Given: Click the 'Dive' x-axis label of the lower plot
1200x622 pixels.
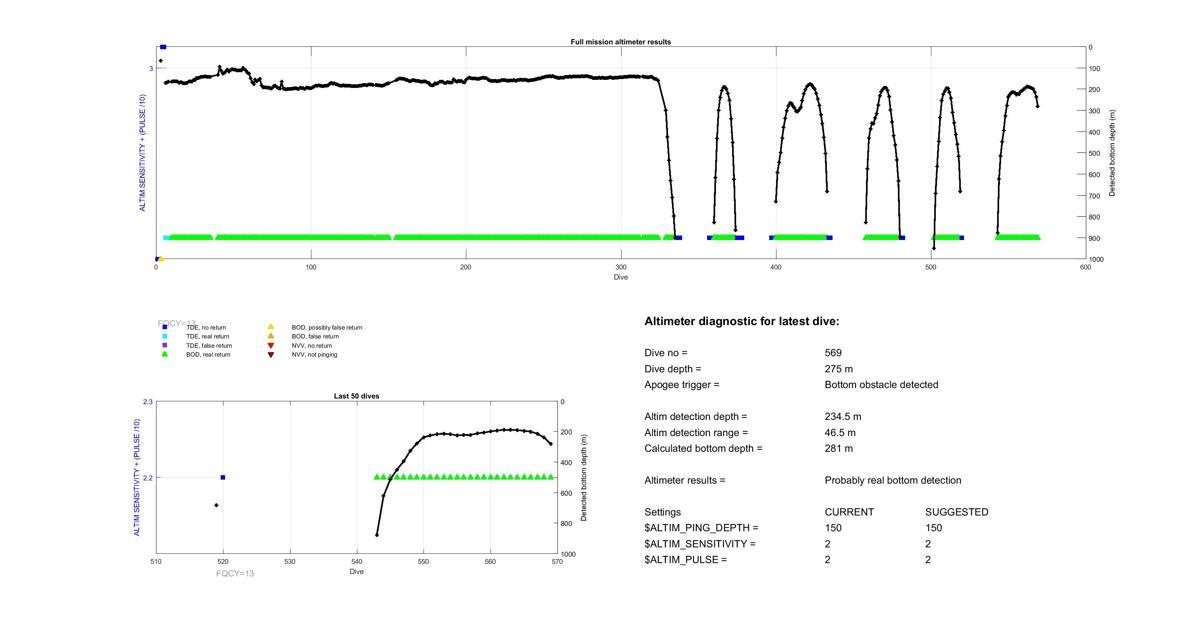Looking at the screenshot, I should point(356,572).
